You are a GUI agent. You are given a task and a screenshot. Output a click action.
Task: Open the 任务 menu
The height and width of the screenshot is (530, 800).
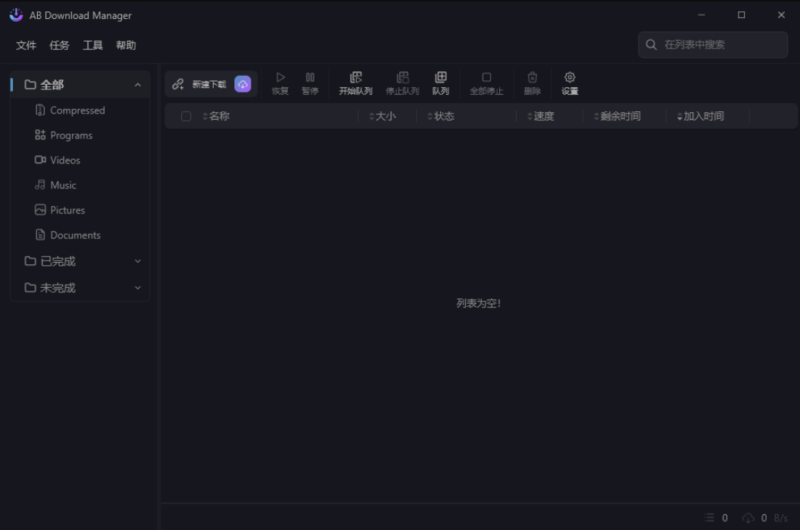(x=59, y=45)
